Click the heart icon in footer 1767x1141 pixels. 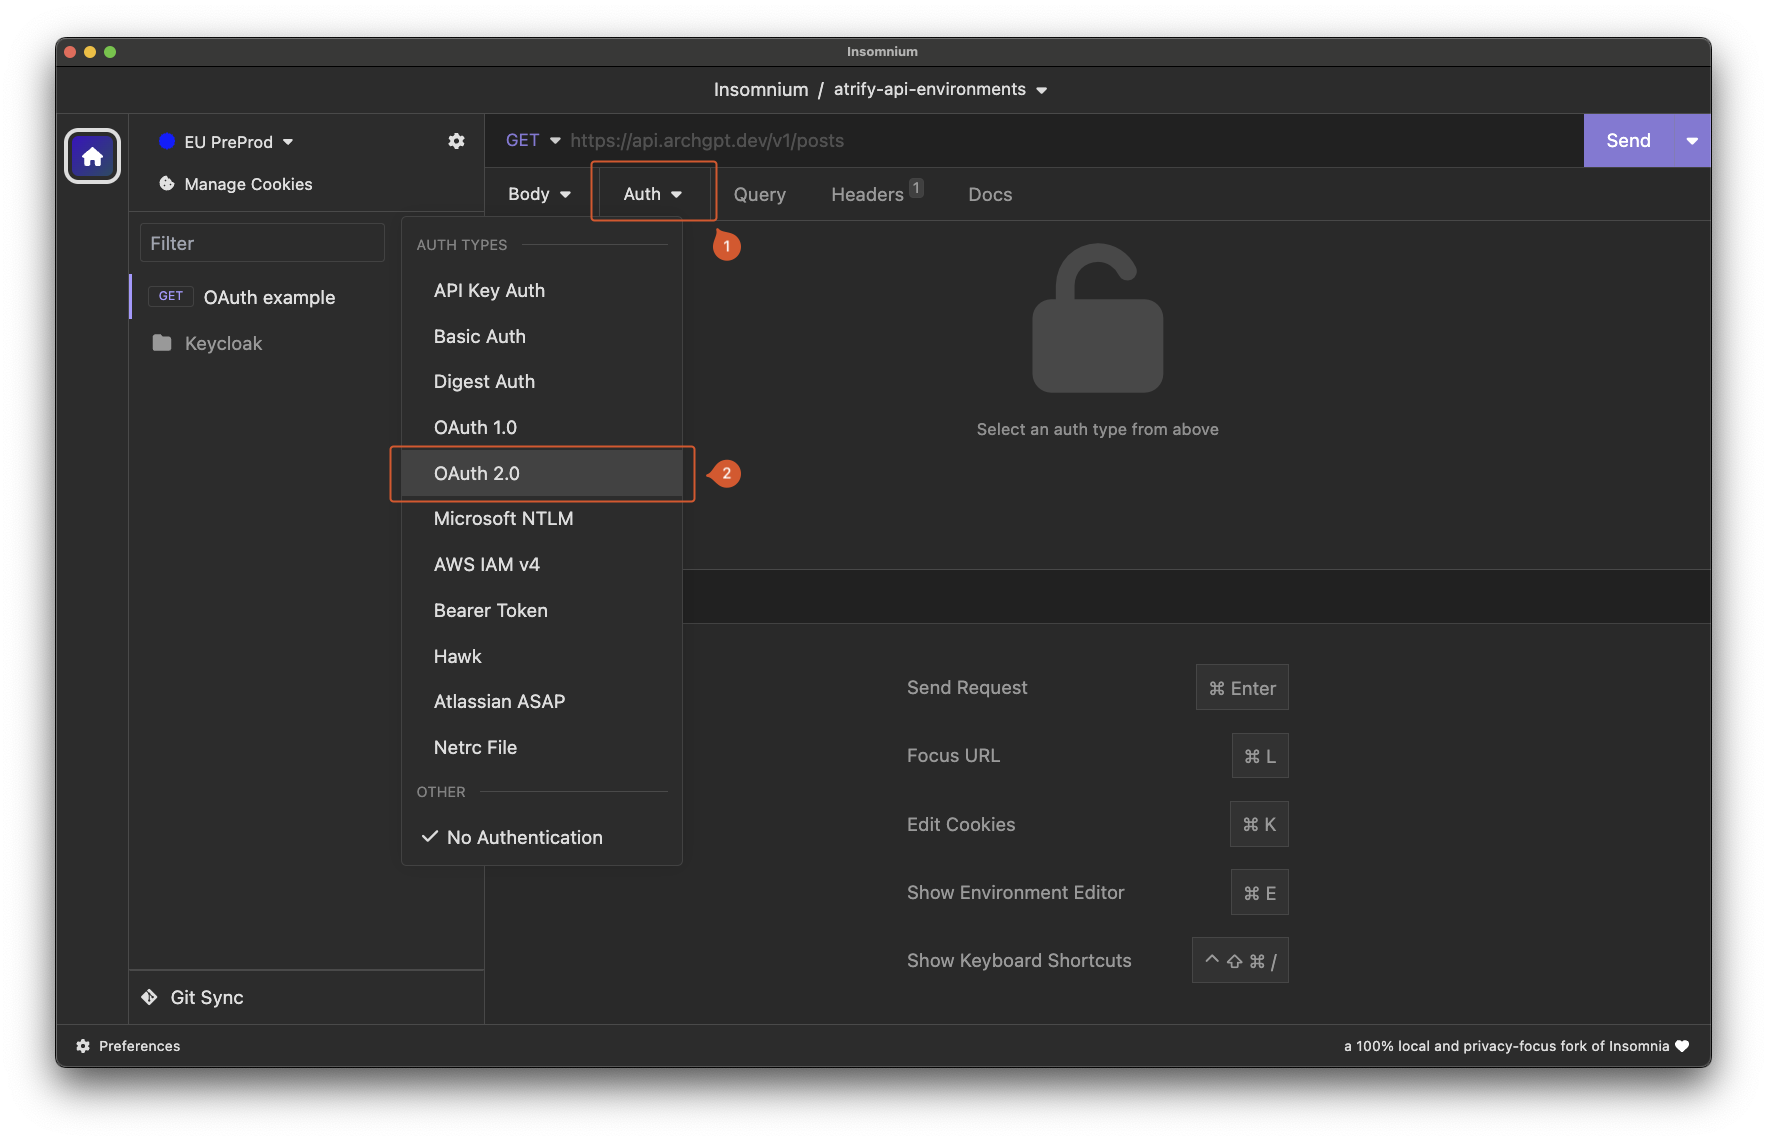(x=1682, y=1046)
